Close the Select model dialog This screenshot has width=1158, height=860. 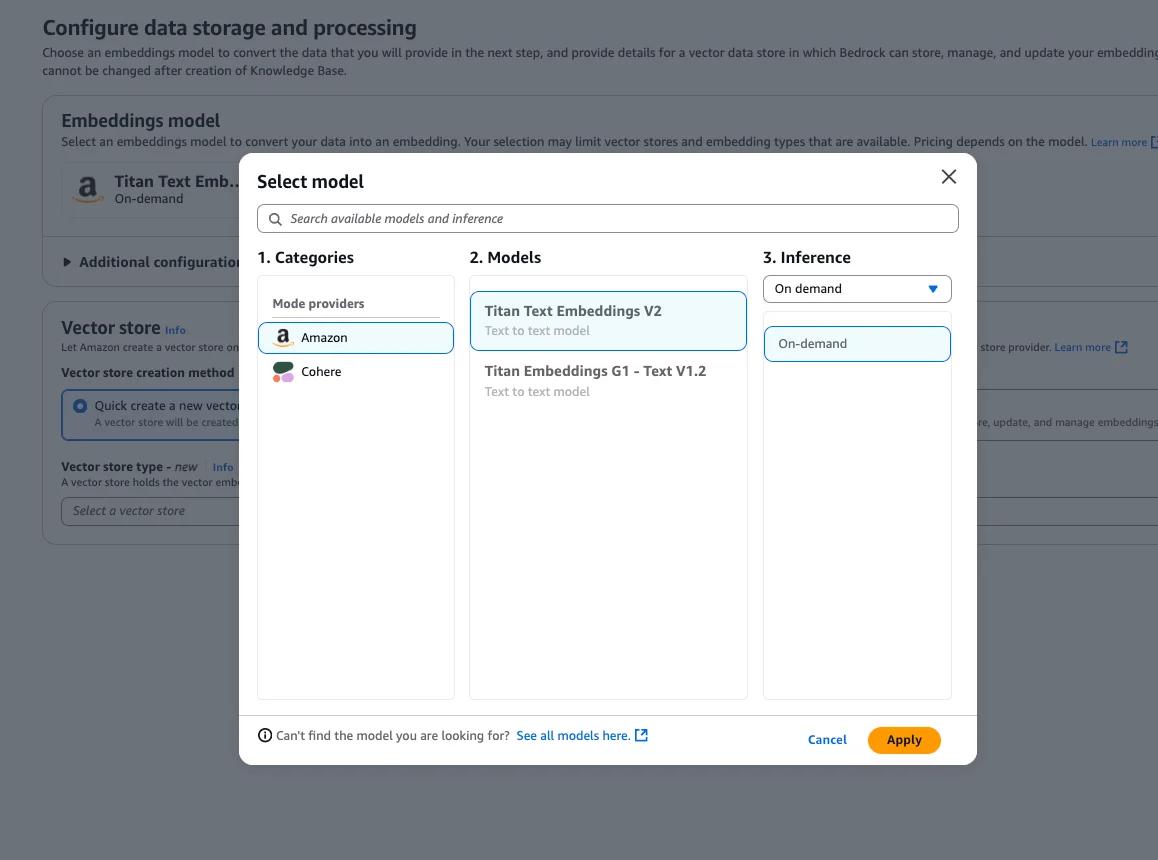(948, 177)
